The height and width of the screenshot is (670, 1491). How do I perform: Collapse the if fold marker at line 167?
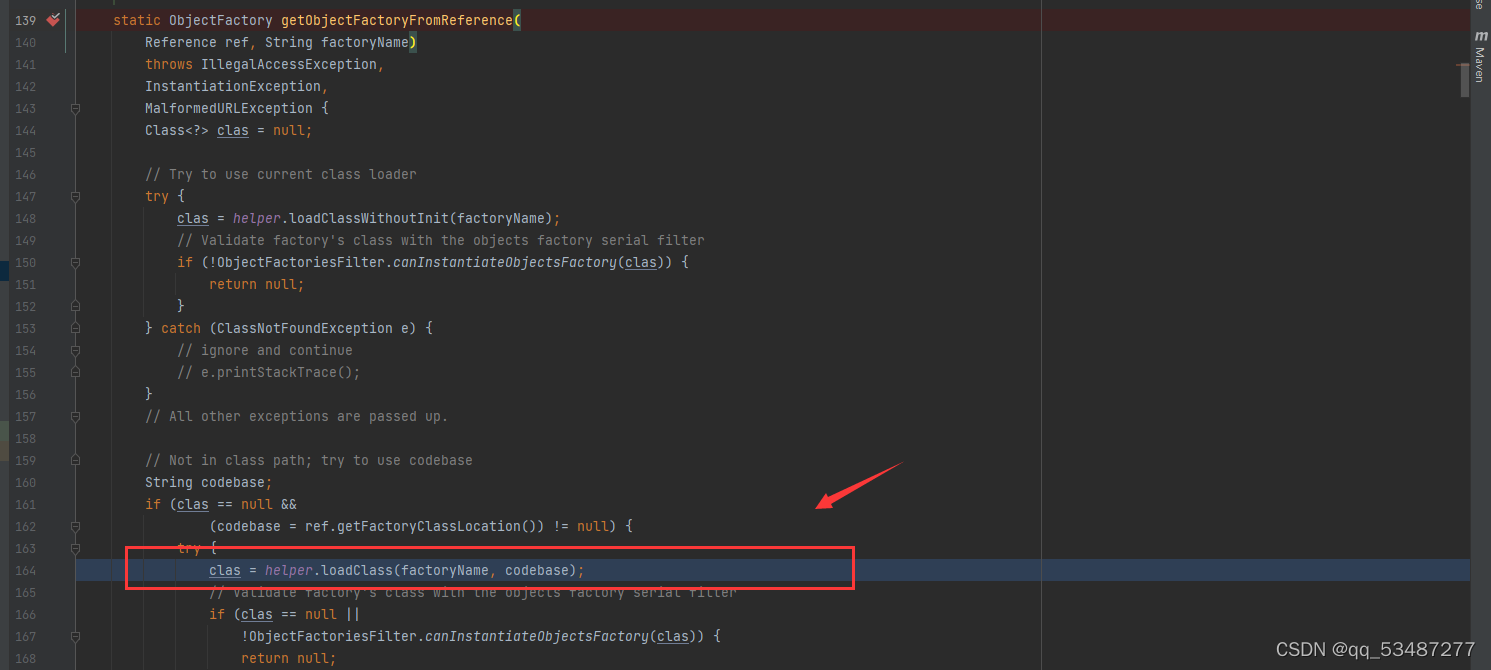75,636
